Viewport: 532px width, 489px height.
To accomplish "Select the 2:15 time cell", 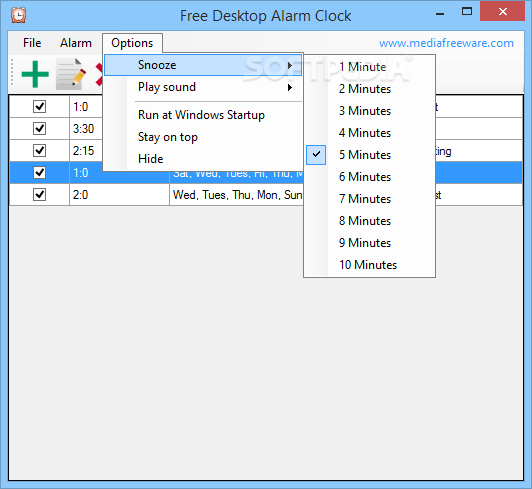I will click(87, 150).
